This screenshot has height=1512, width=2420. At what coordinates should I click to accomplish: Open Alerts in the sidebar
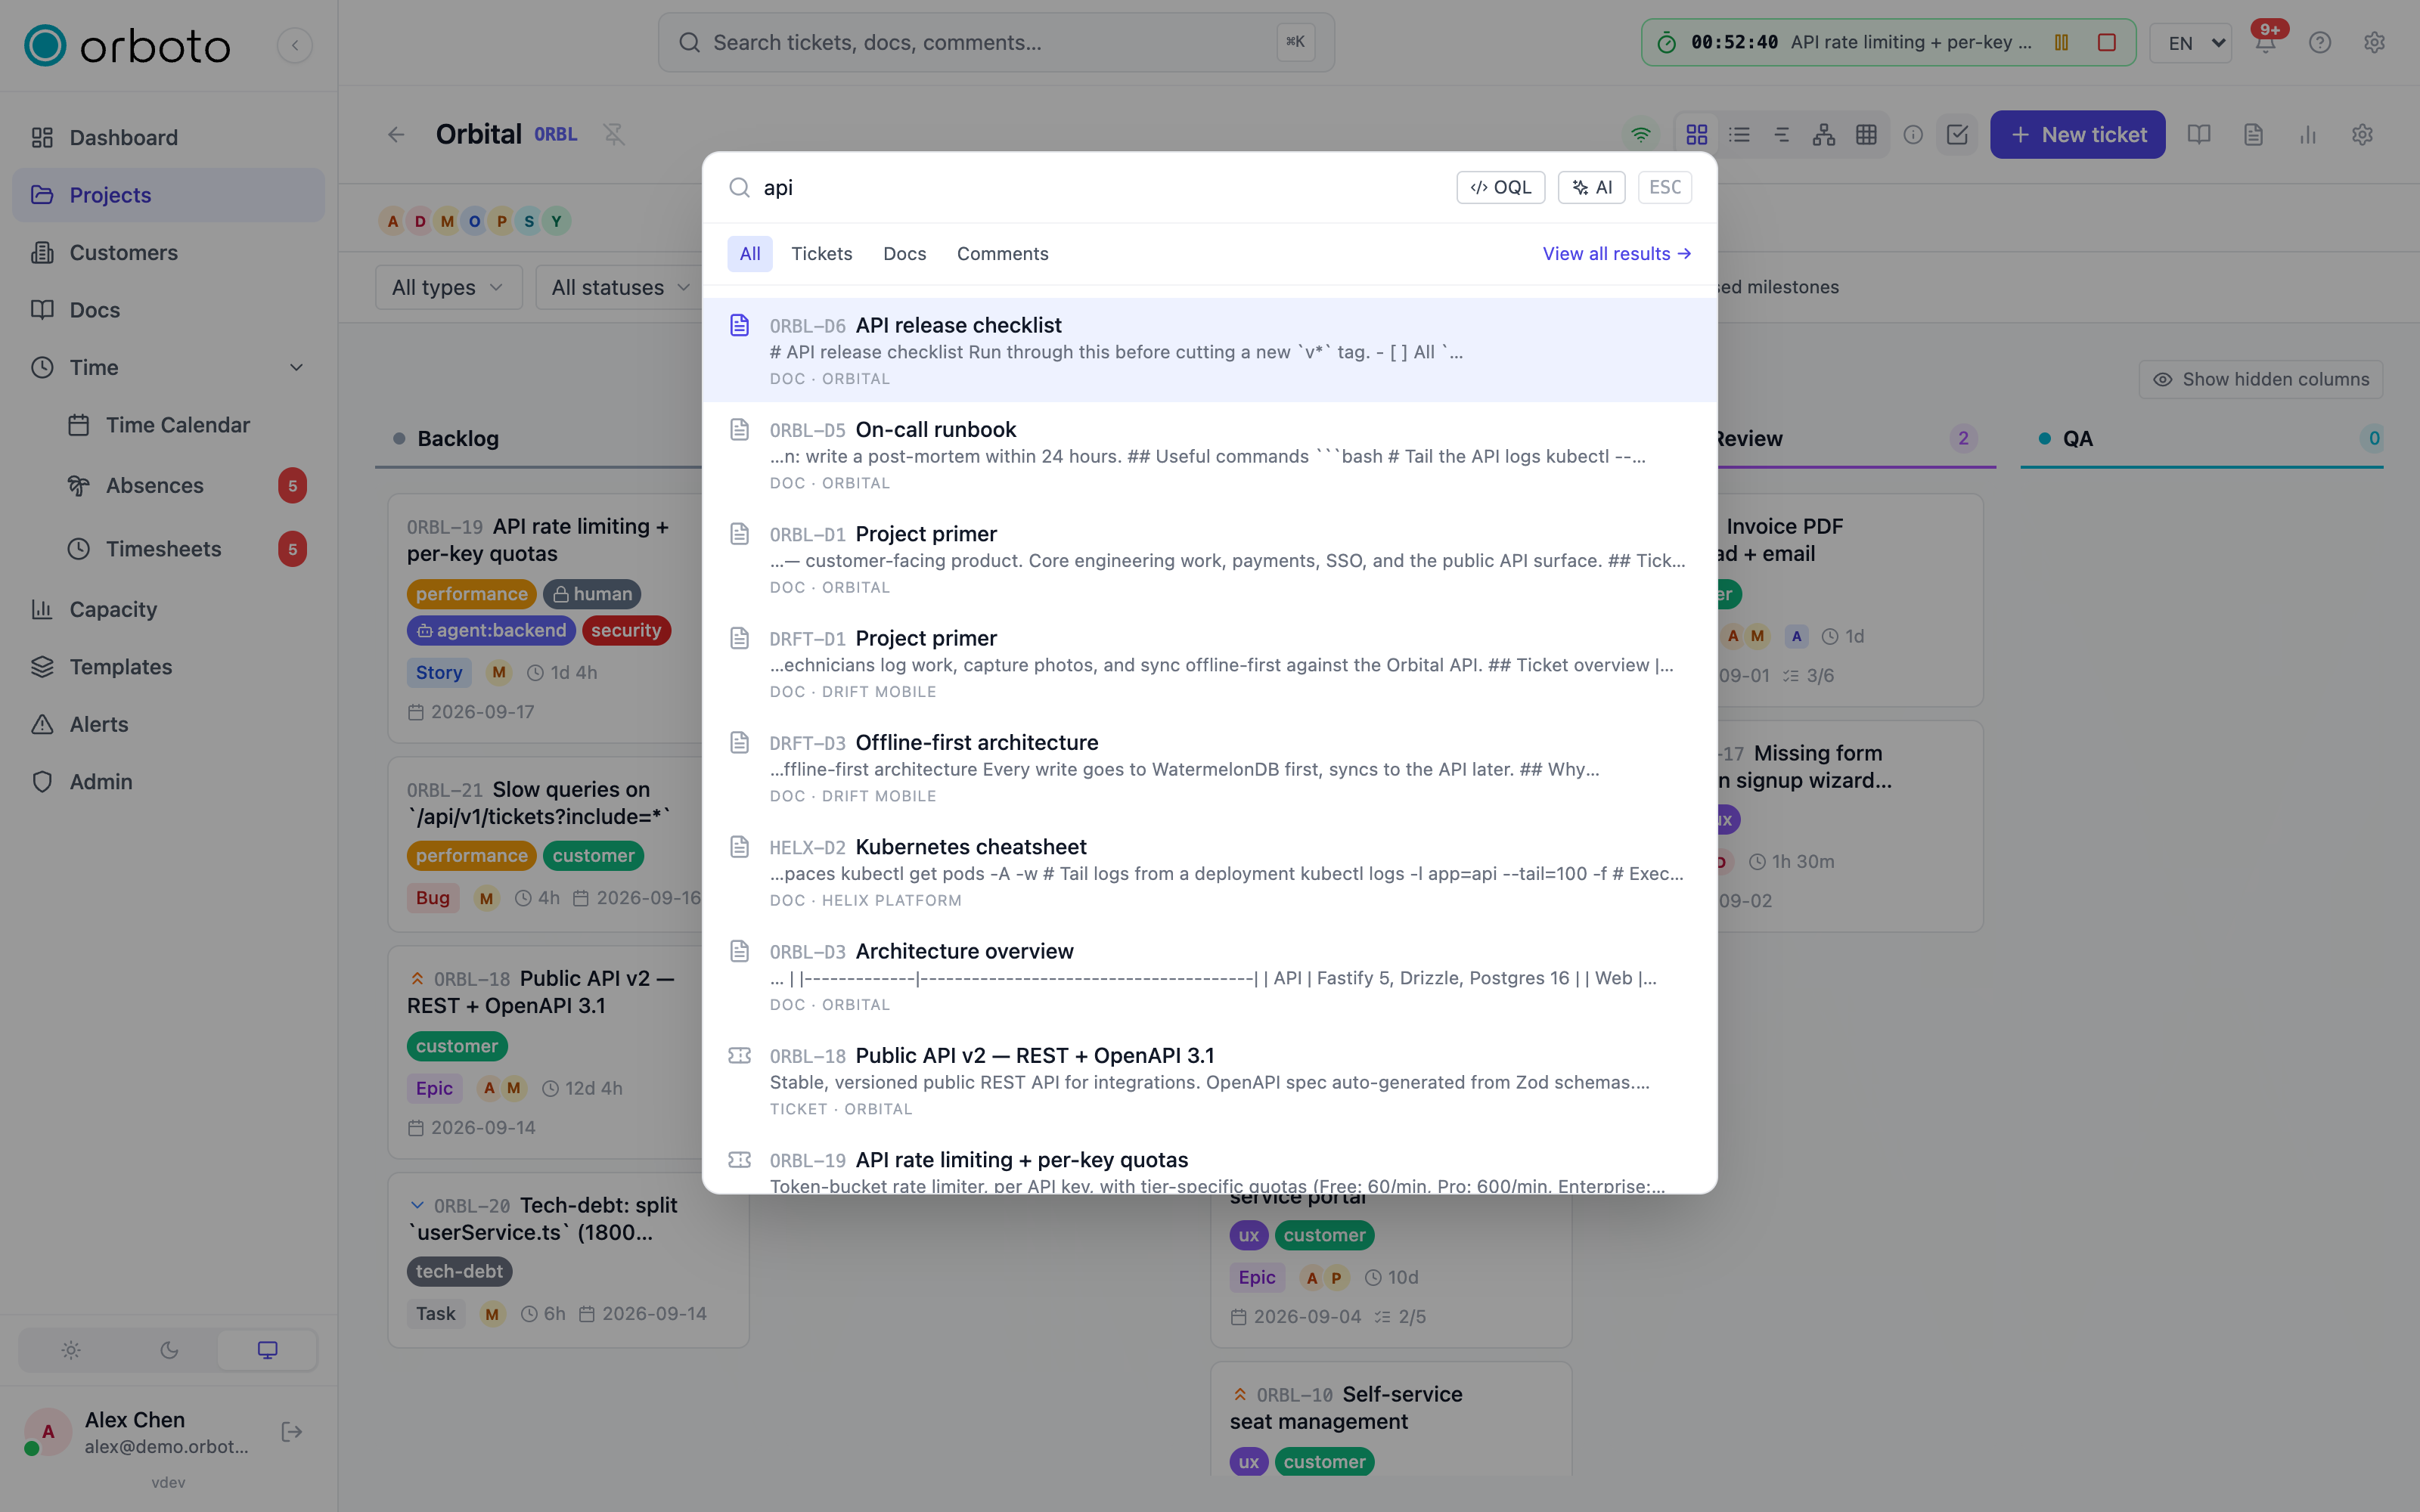tap(168, 724)
